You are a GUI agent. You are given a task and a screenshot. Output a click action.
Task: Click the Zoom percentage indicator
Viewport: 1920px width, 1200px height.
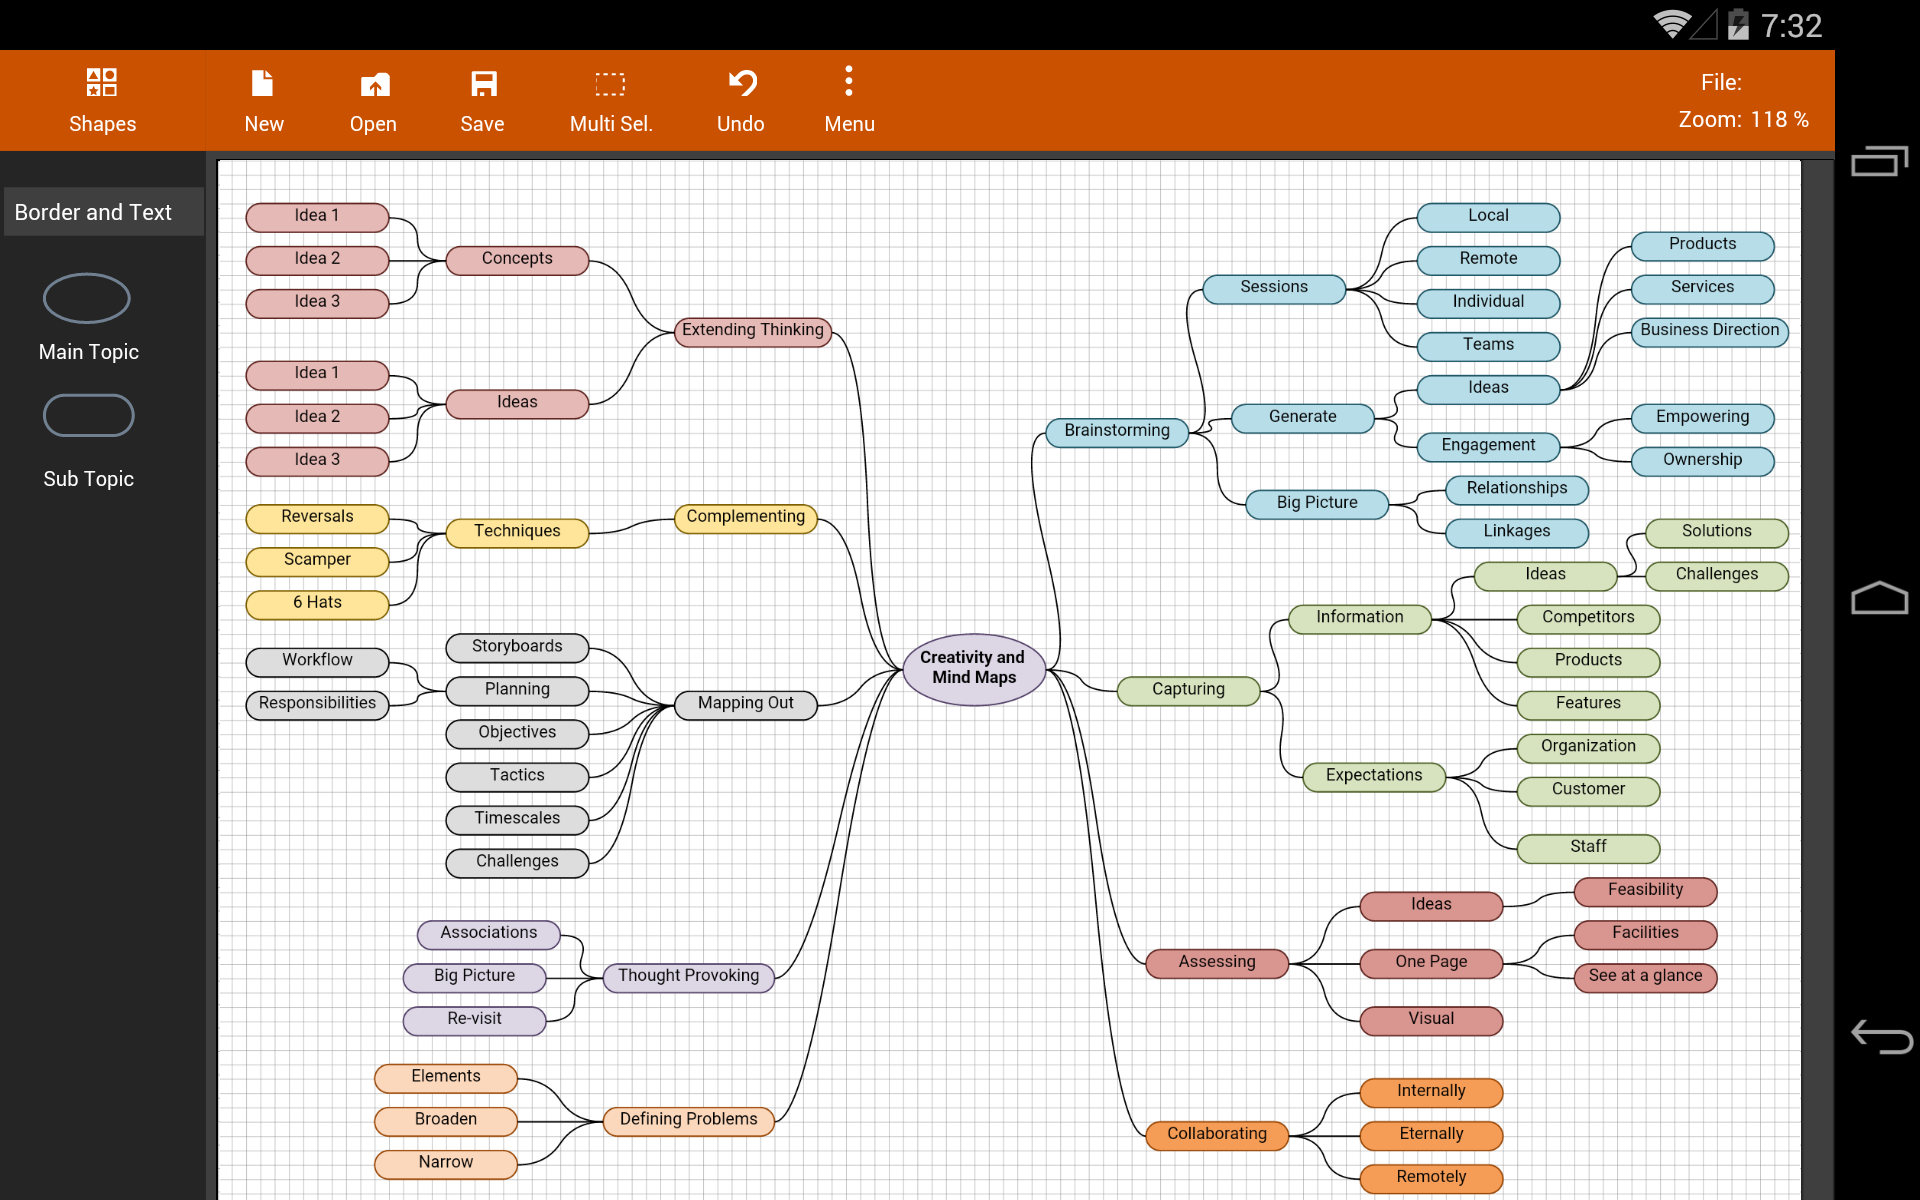tap(1743, 120)
